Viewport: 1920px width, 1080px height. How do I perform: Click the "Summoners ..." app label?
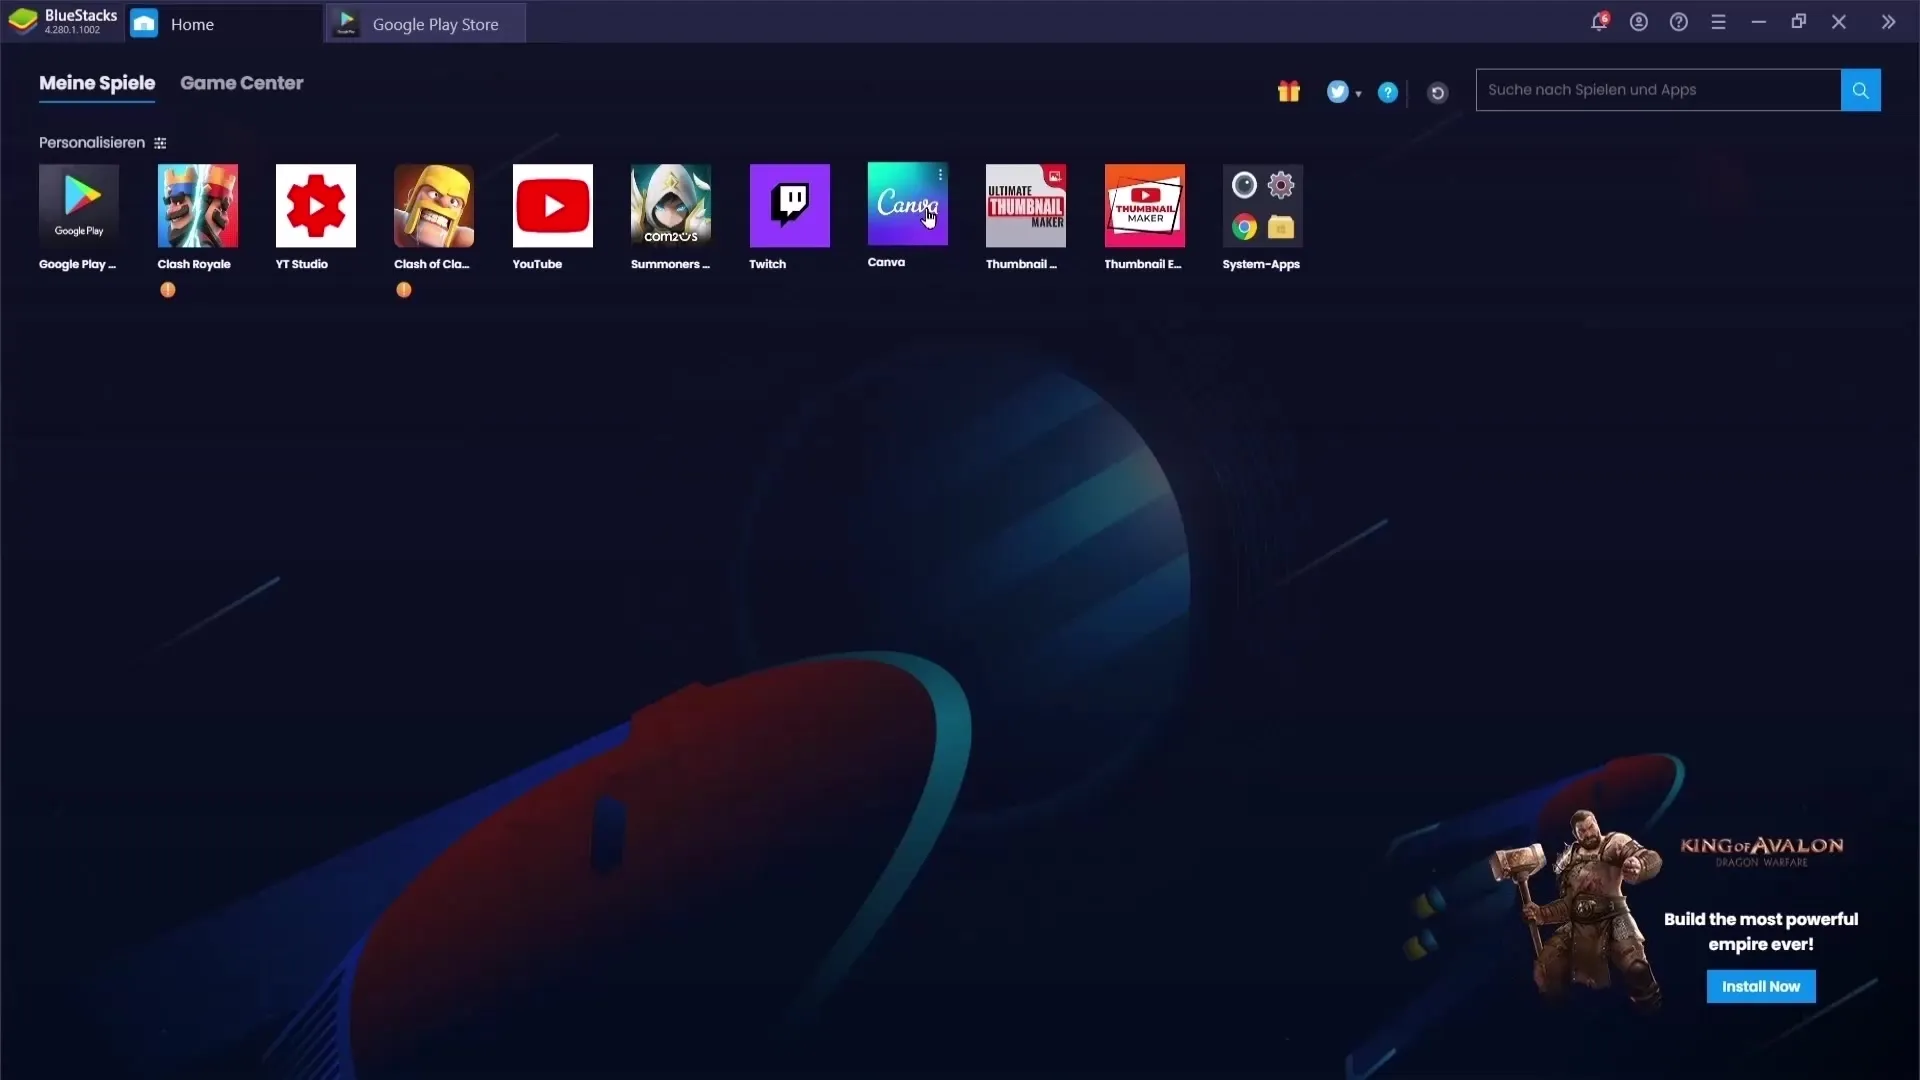(670, 264)
